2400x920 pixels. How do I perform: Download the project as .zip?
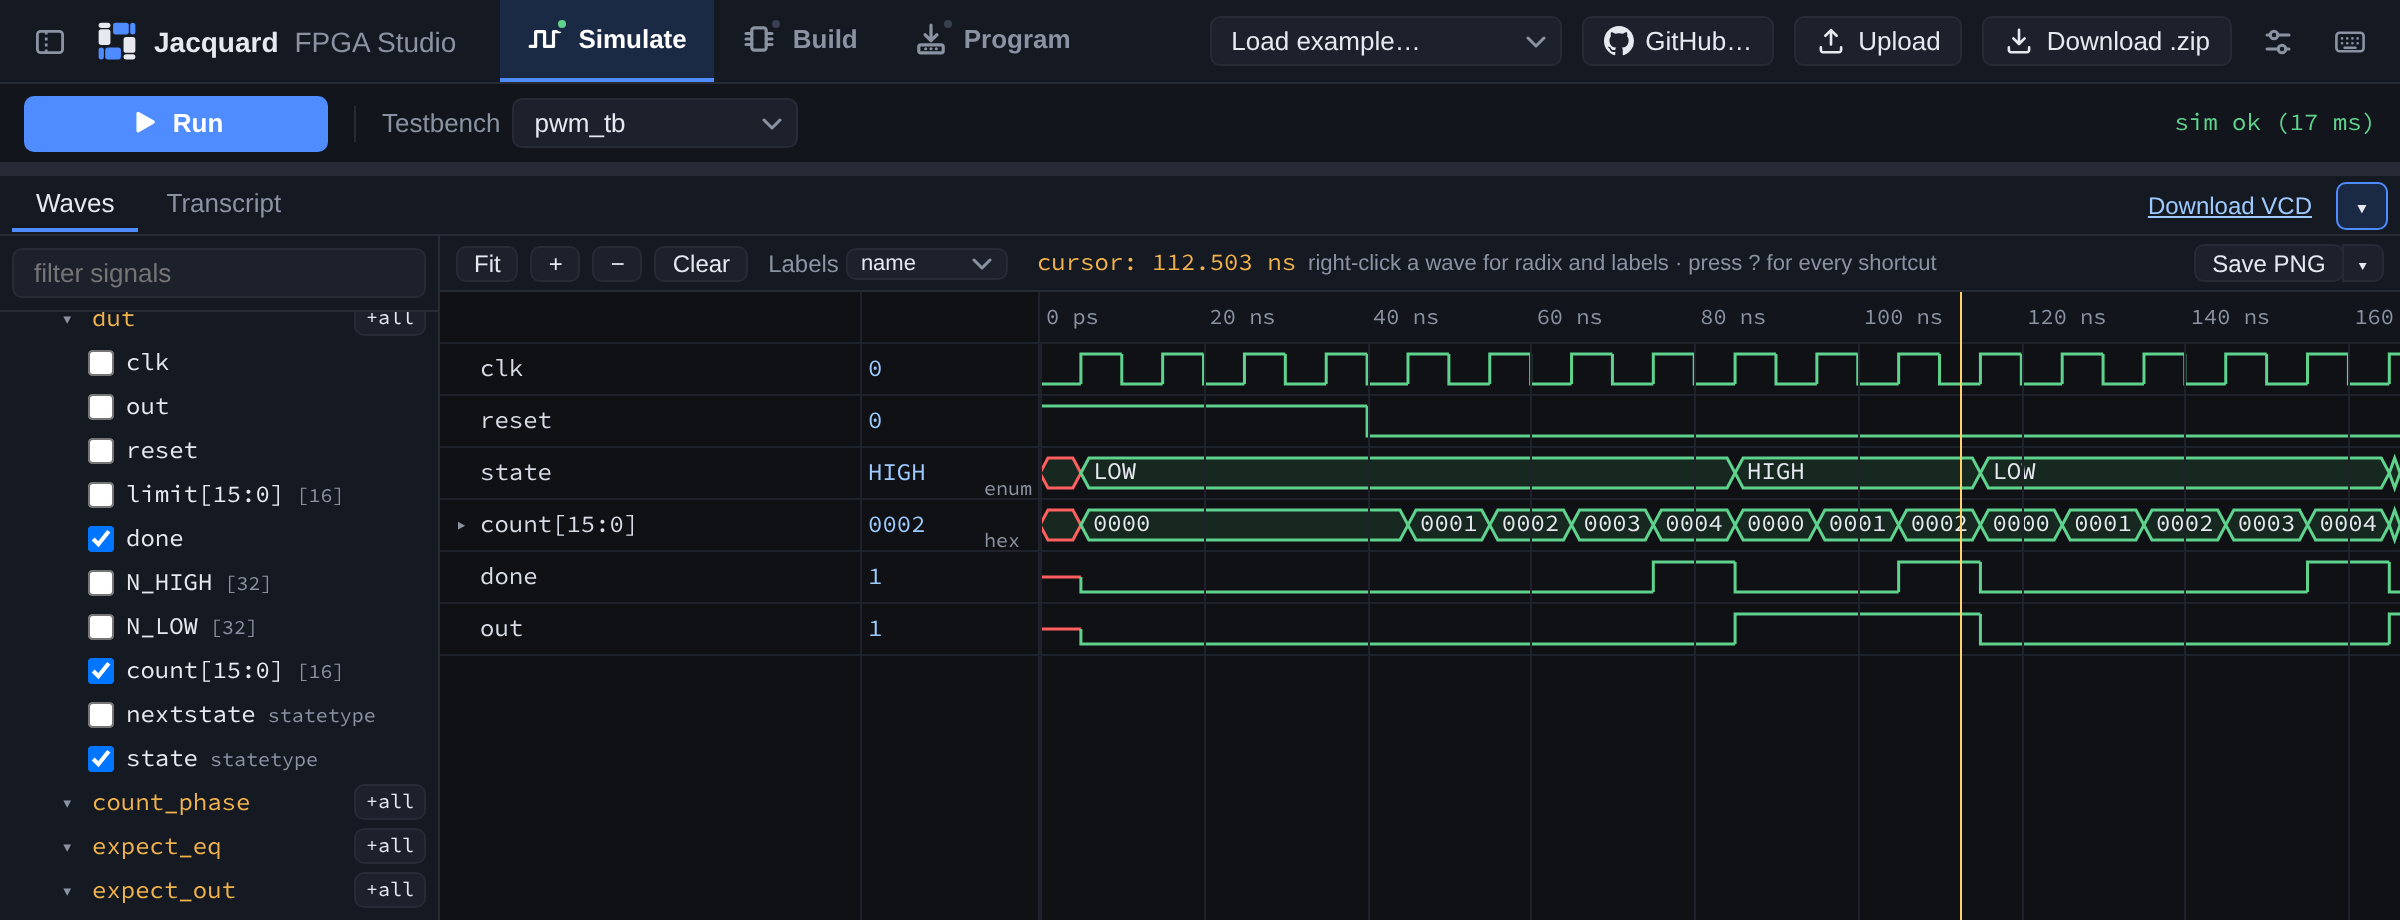pyautogui.click(x=2107, y=41)
